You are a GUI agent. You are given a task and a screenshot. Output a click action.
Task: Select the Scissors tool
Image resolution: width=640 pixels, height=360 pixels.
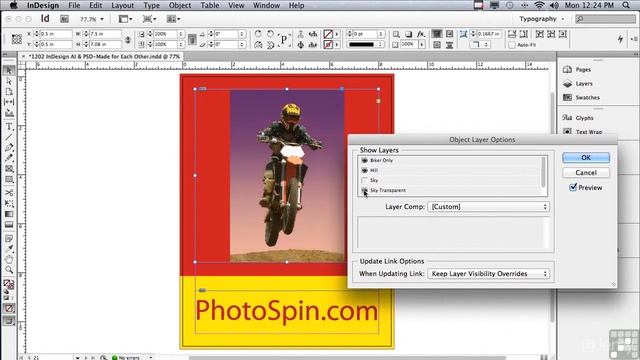click(x=9, y=192)
